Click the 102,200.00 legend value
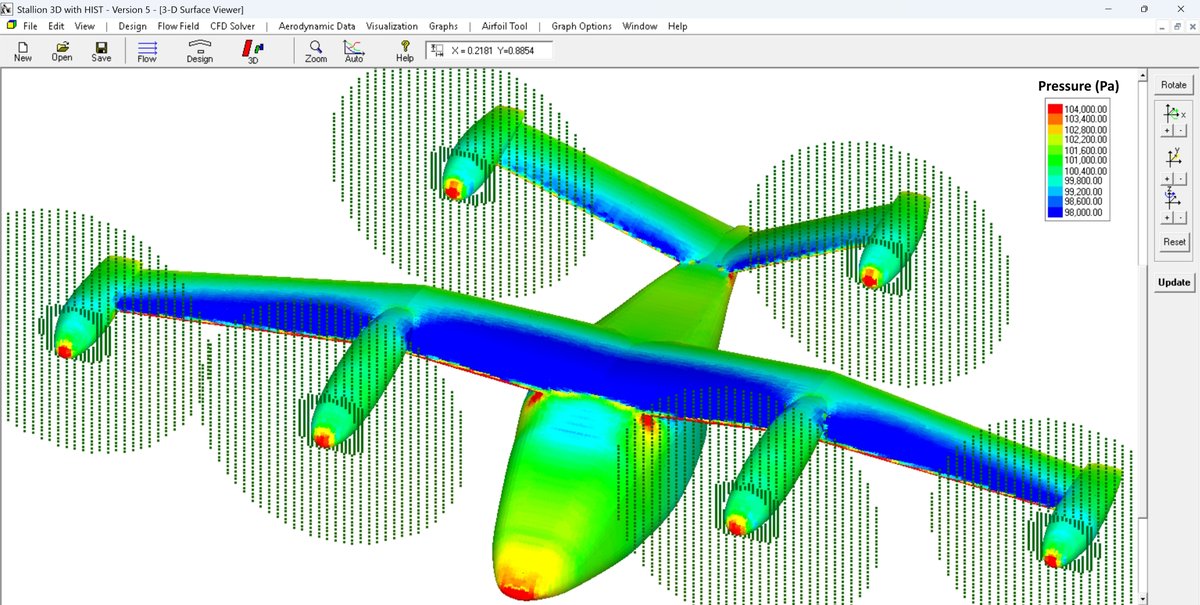The width and height of the screenshot is (1200, 605). click(x=1086, y=139)
